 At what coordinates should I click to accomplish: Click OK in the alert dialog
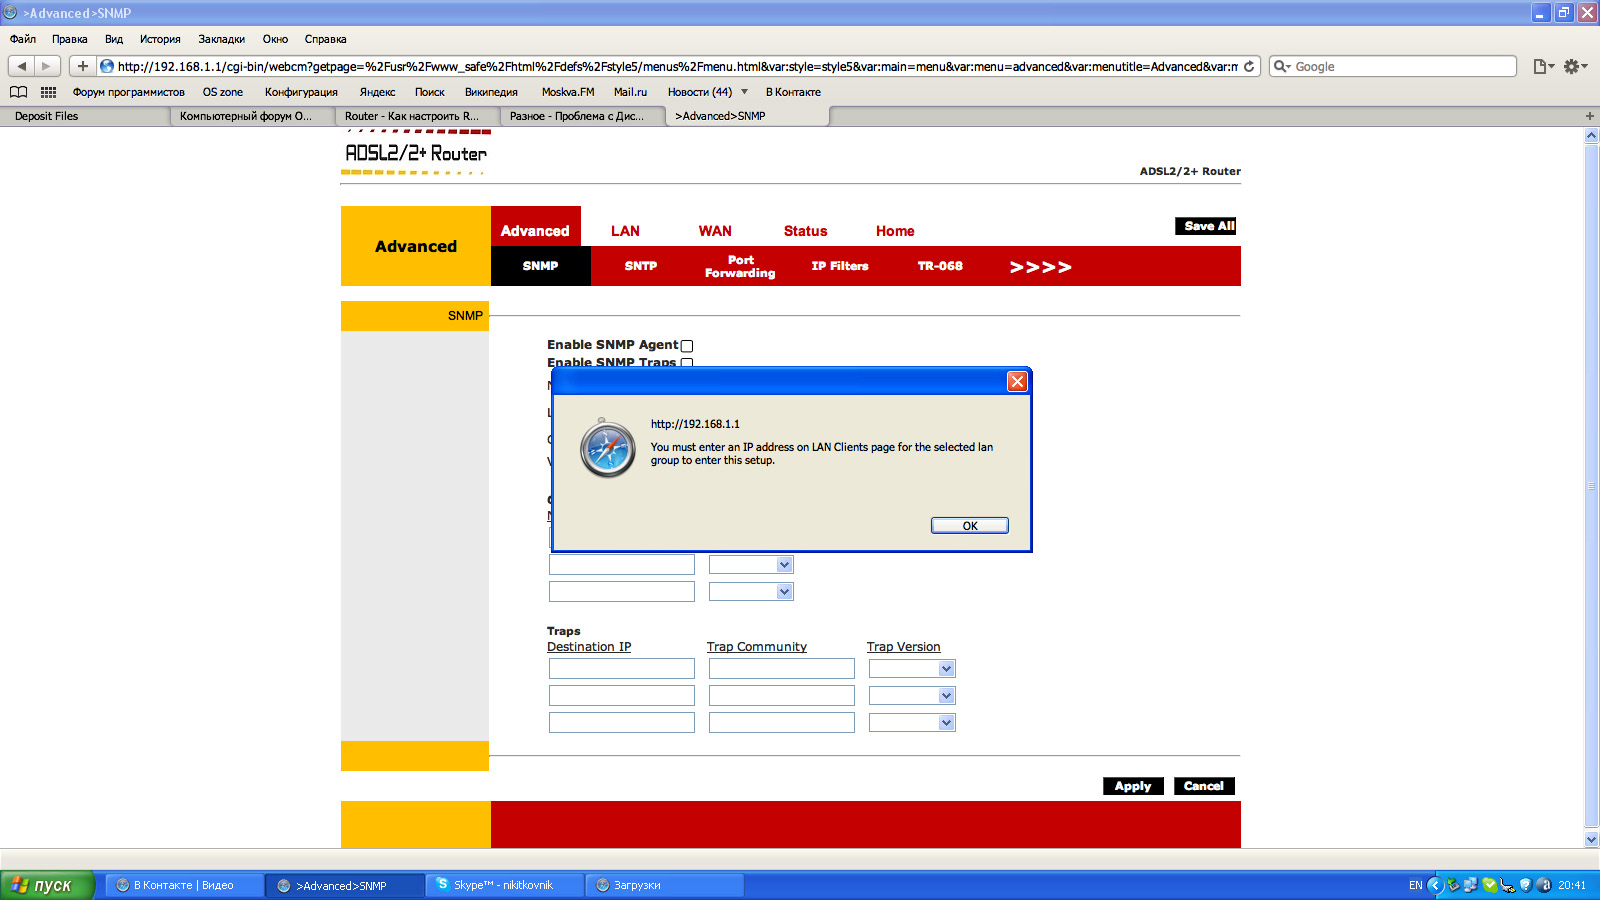(969, 526)
